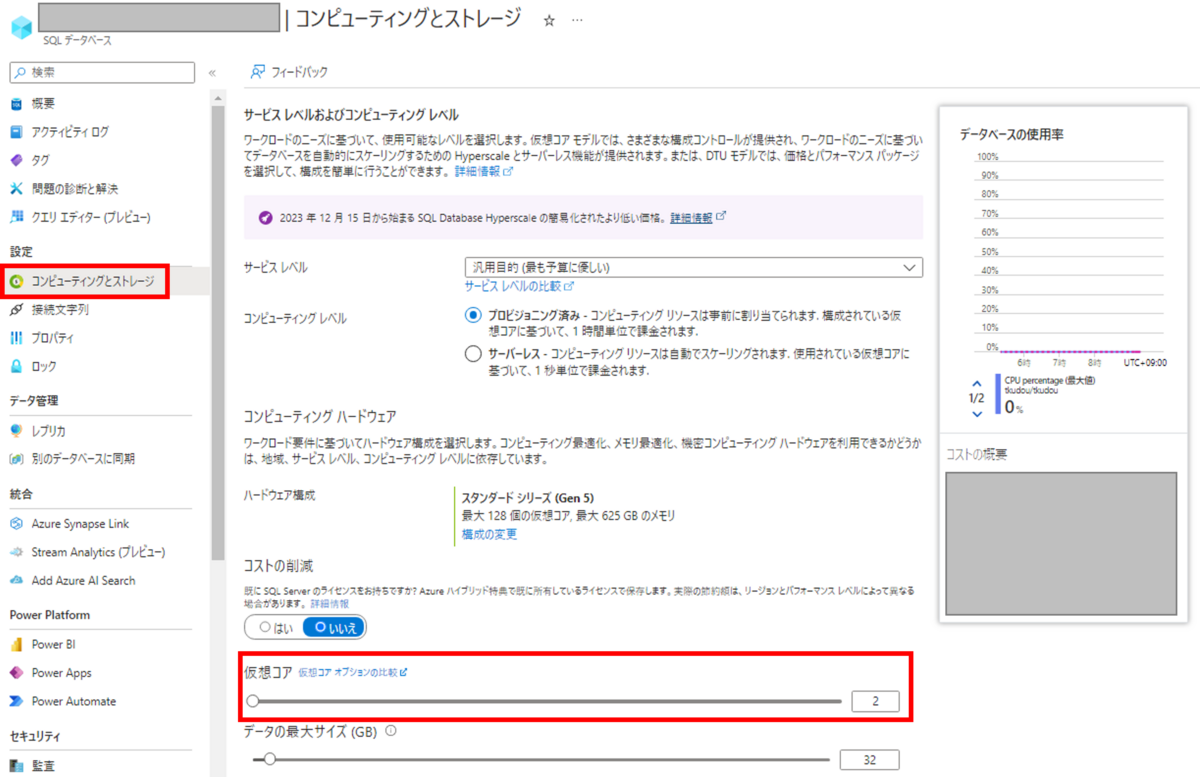This screenshot has height=777, width=1200.
Task: Click the CPU percentage (最大値) legend
Action: tap(1049, 379)
